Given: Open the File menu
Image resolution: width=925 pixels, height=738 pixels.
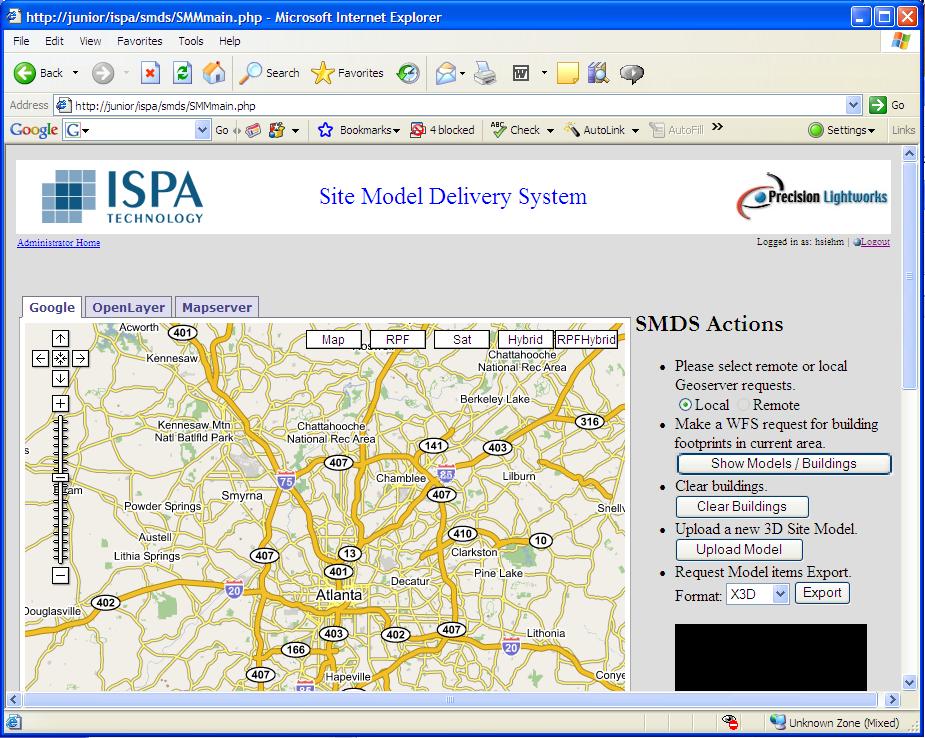Looking at the screenshot, I should point(21,41).
